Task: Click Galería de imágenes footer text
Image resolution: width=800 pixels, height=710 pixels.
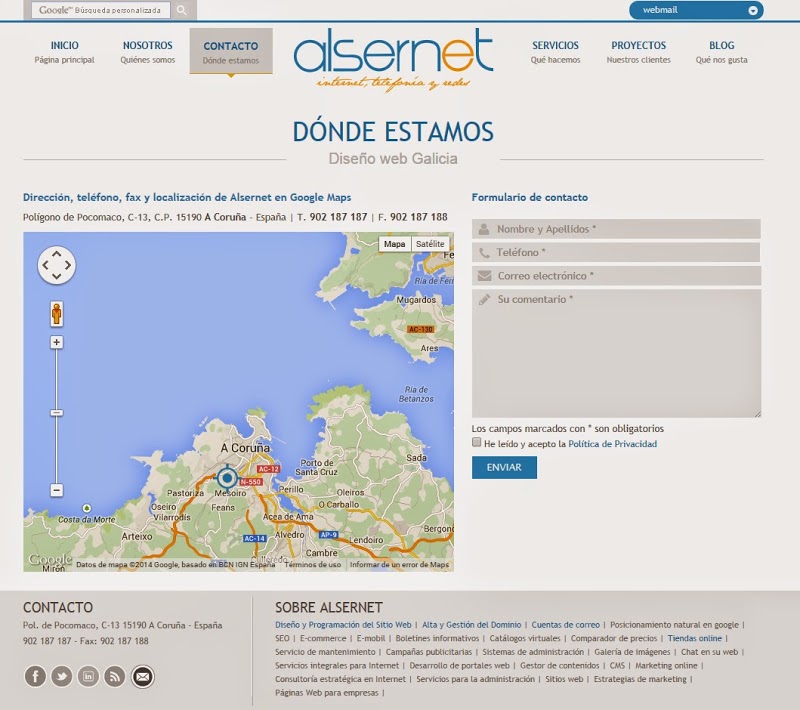Action: (x=632, y=652)
